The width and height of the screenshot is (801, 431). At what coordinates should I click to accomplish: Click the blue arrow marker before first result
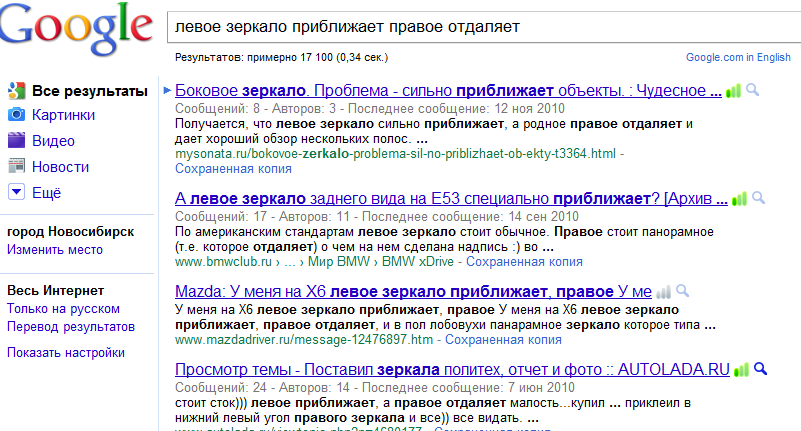click(x=167, y=90)
